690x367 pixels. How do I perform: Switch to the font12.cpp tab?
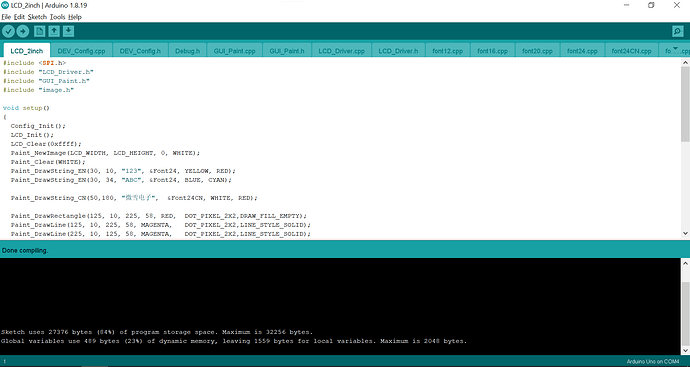(448, 51)
